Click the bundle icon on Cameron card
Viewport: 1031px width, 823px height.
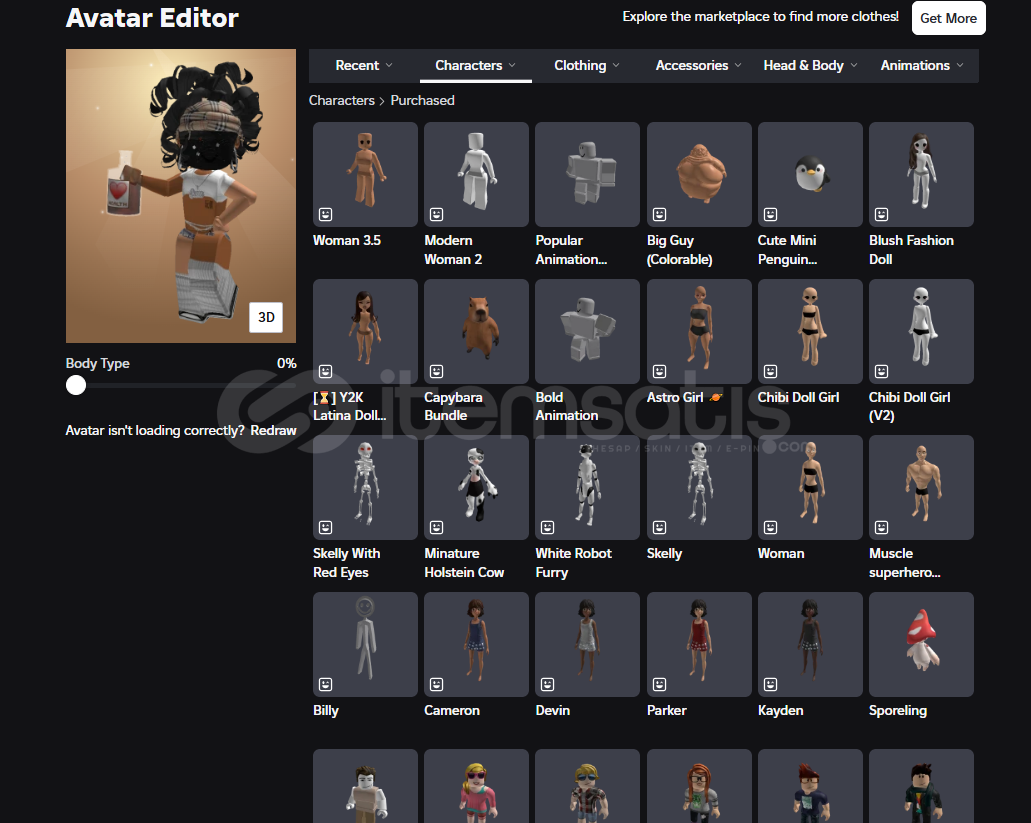pos(437,684)
